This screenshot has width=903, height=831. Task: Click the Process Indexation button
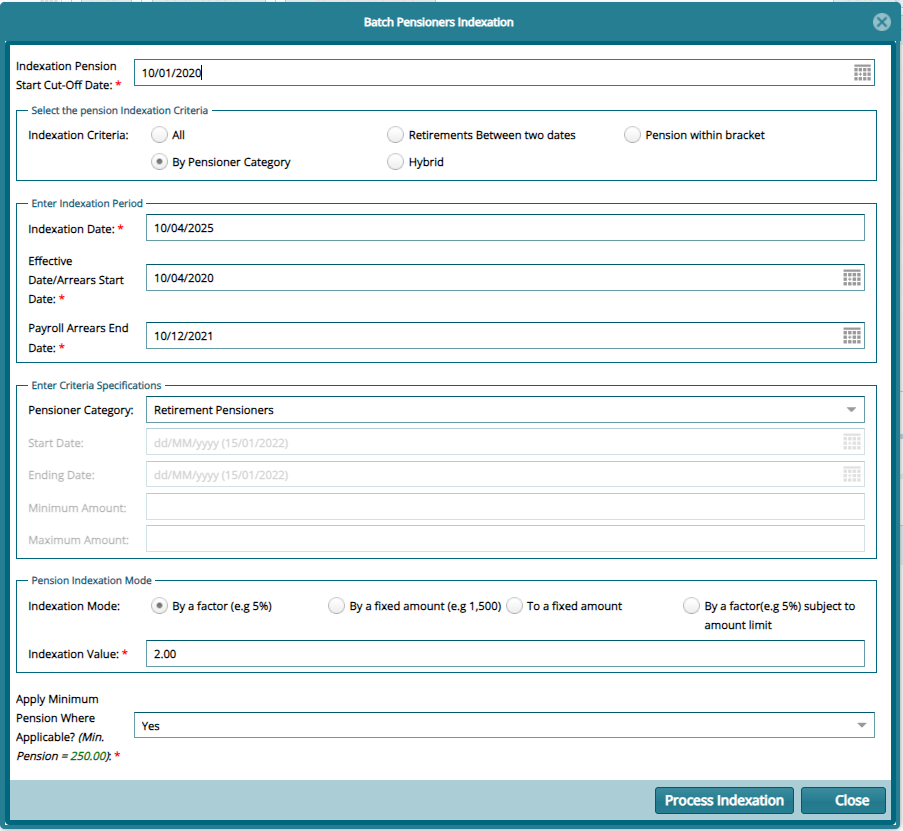(724, 800)
